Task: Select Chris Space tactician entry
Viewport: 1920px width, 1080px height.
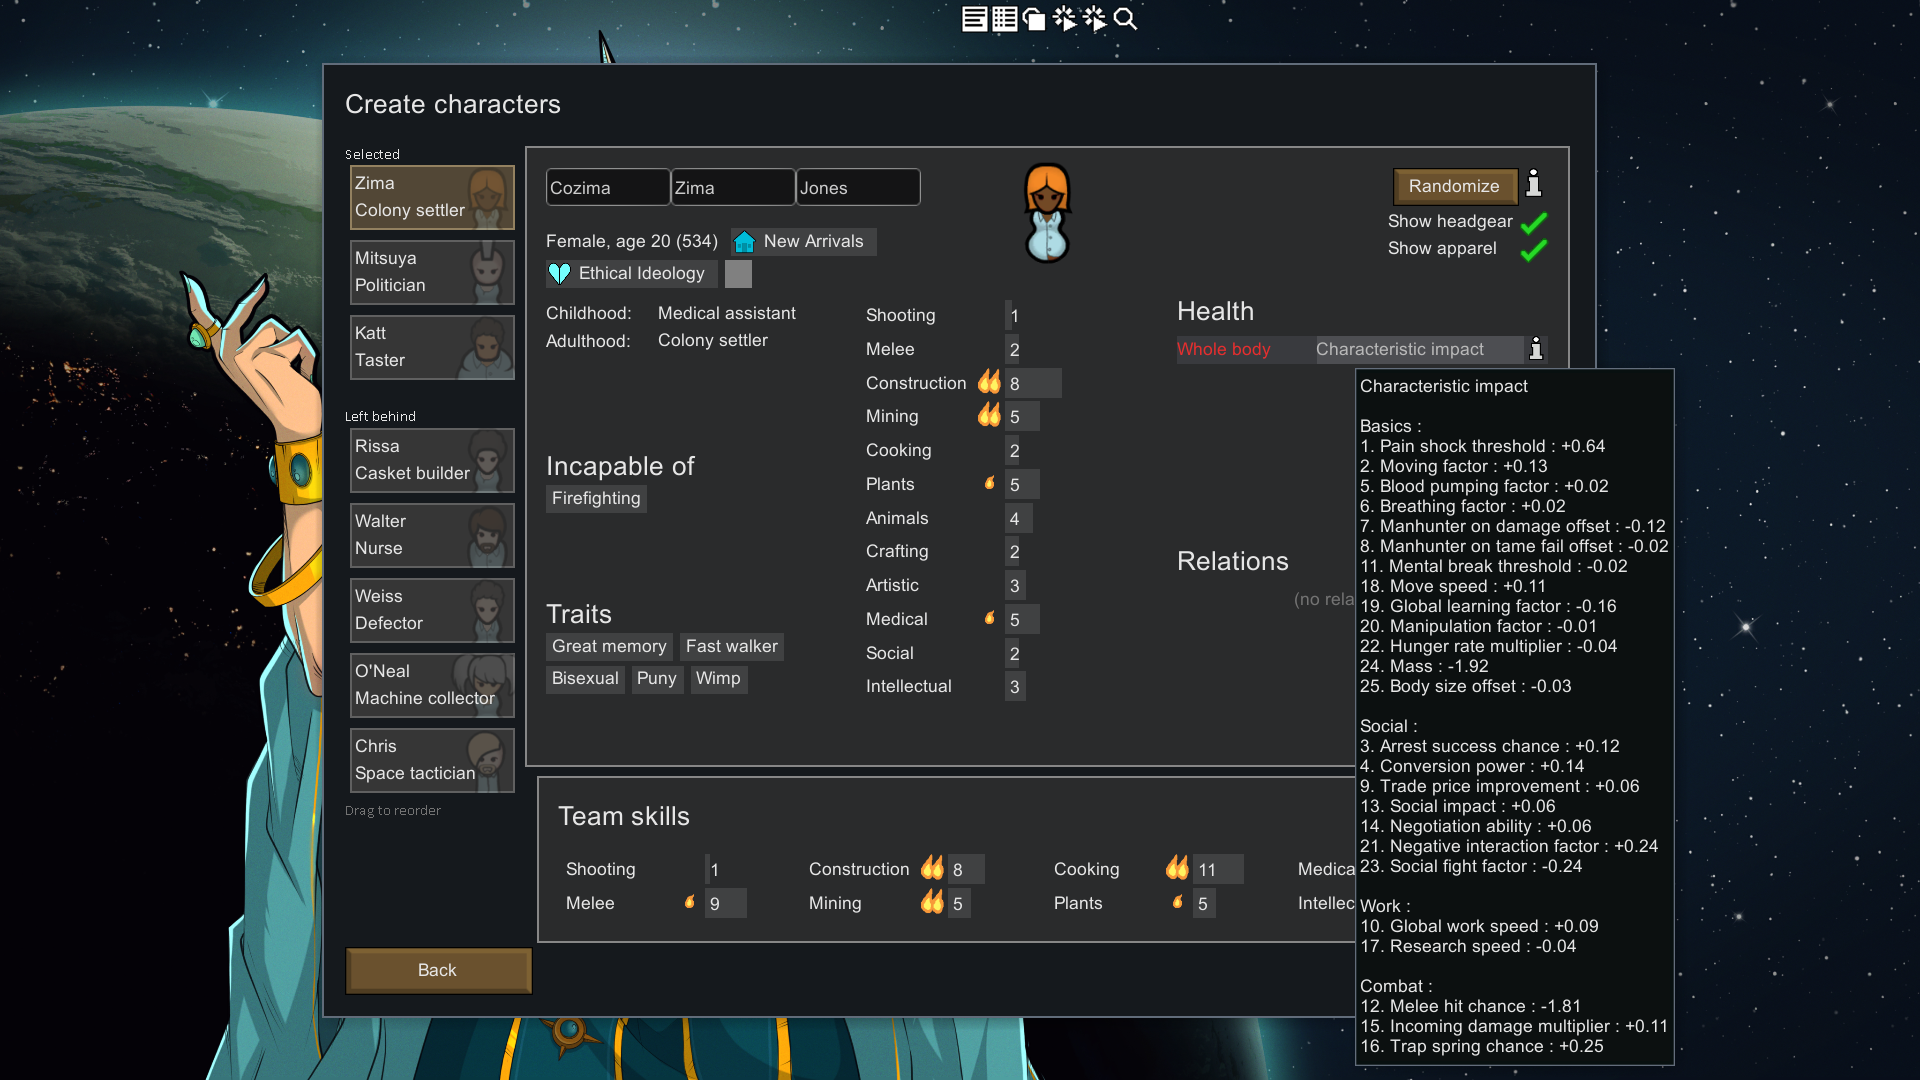Action: tap(432, 760)
